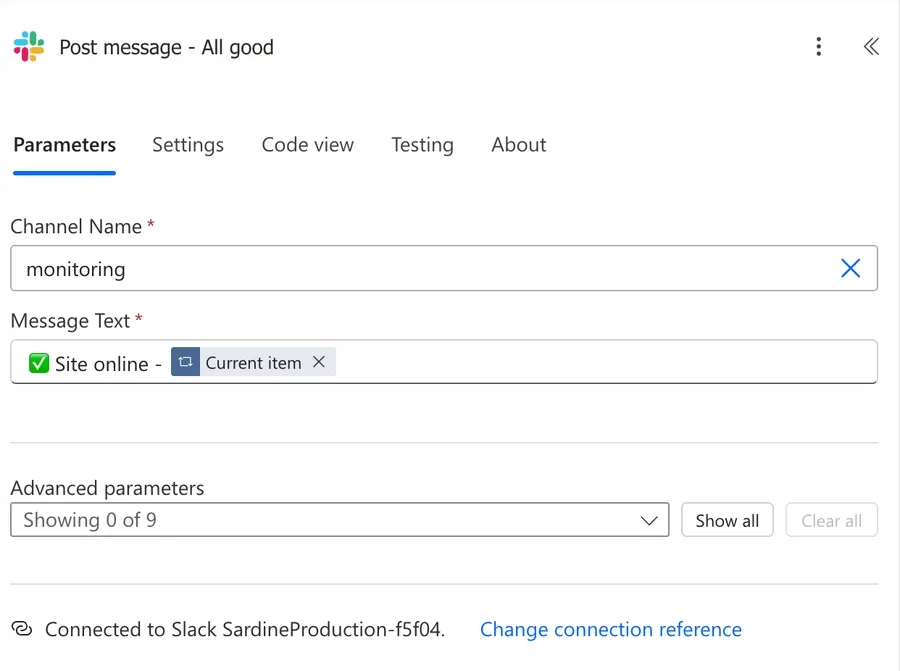Image resolution: width=900 pixels, height=671 pixels.
Task: Click the connection link icon
Action: point(22,629)
